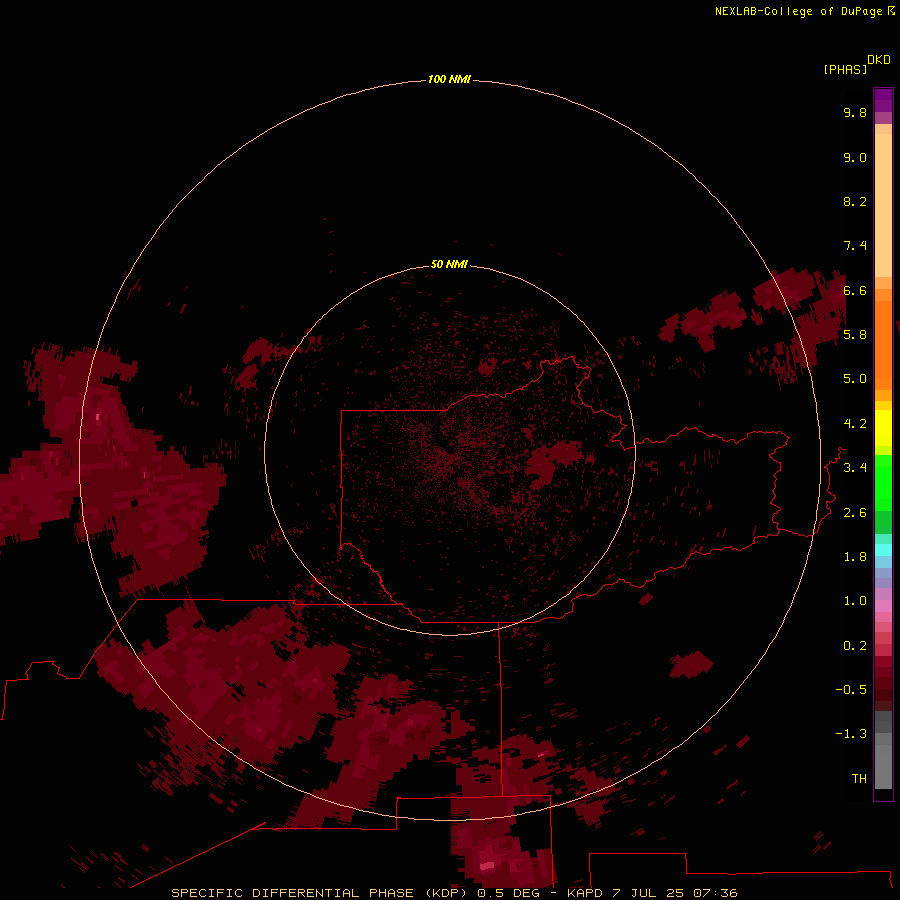Screen dimensions: 900x900
Task: Click the yellow band of the color scale
Action: tap(883, 428)
